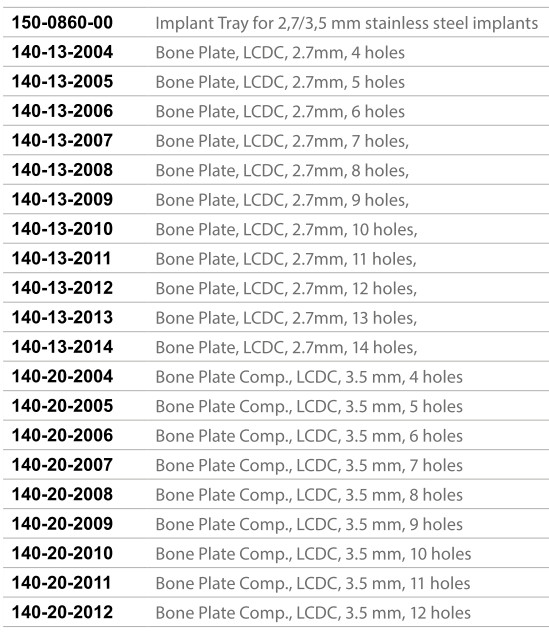This screenshot has height=637, width=549.
Task: Click part number 140-20-2010
Action: click(x=62, y=553)
